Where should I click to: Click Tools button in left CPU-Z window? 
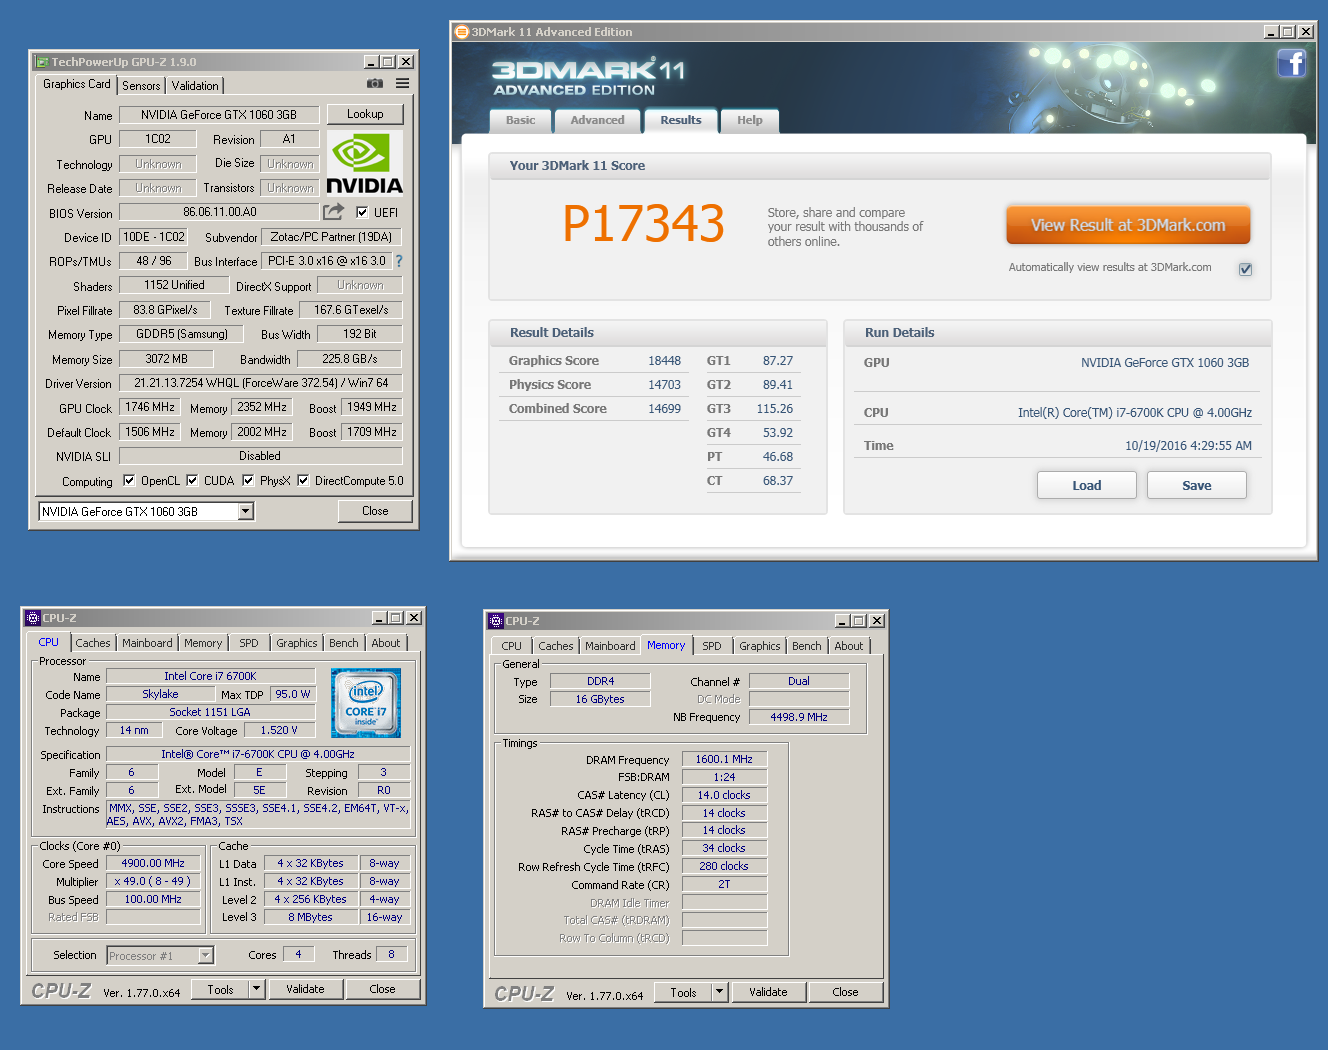point(221,989)
